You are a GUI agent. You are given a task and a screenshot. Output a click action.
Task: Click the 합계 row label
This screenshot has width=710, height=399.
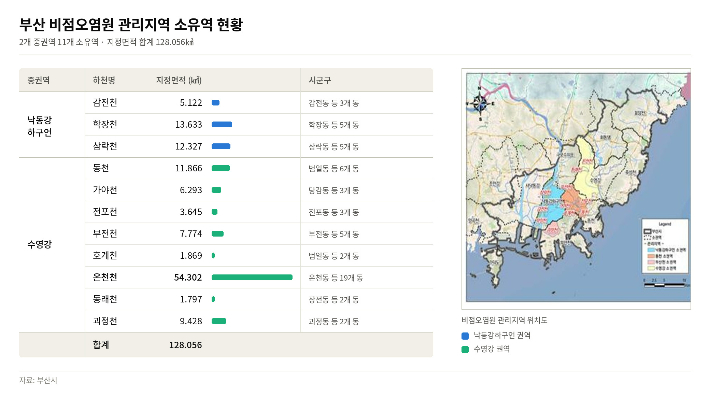click(101, 345)
